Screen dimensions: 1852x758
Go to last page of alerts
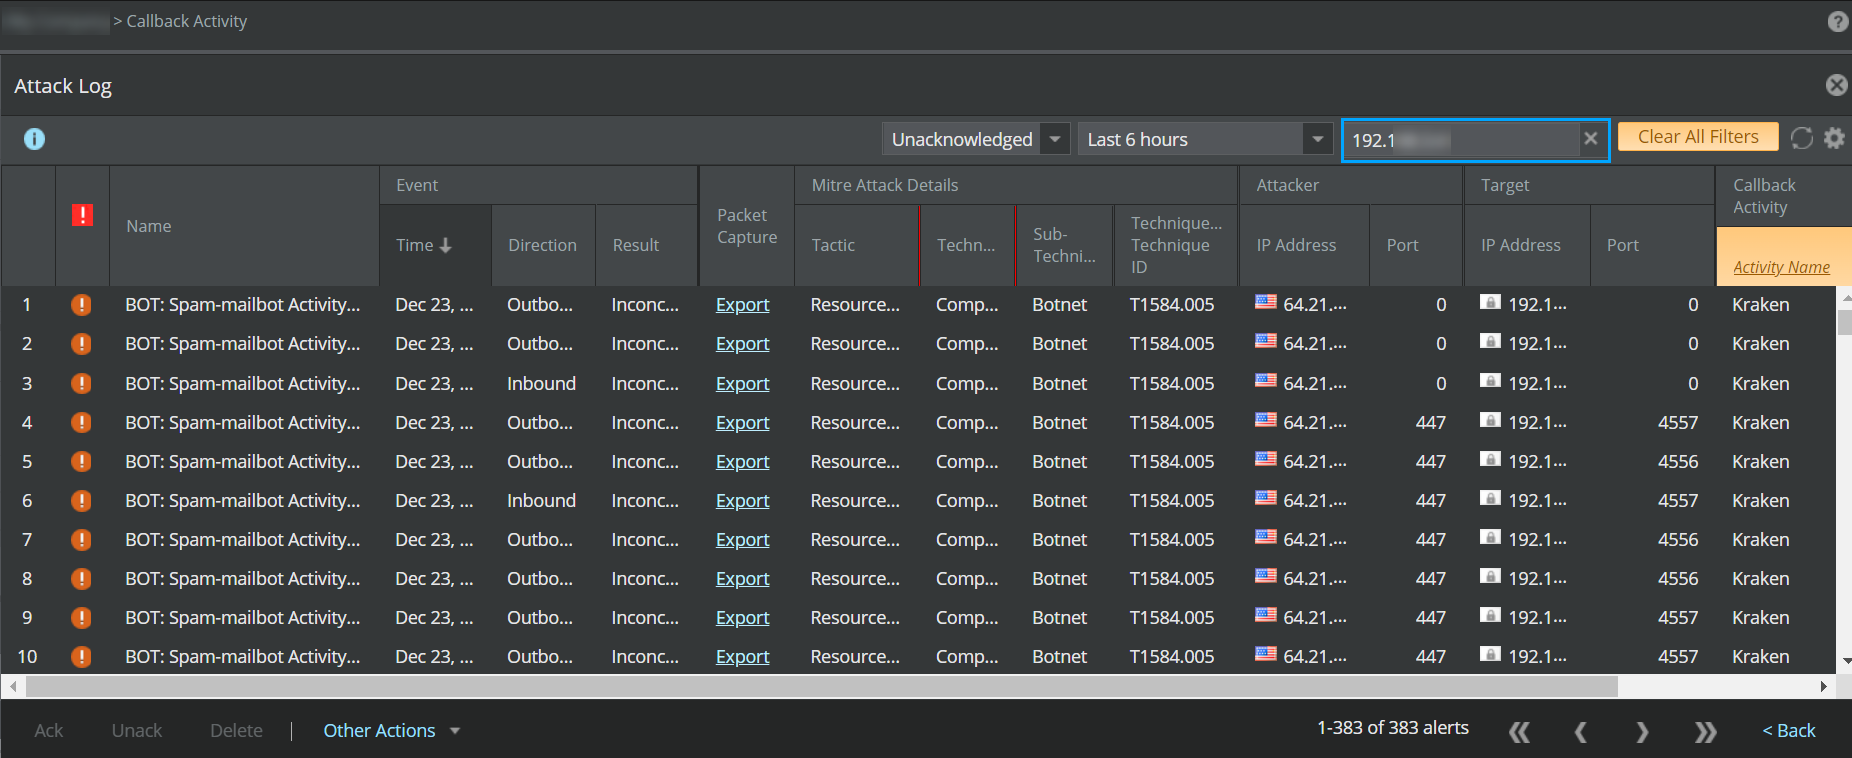[1705, 732]
